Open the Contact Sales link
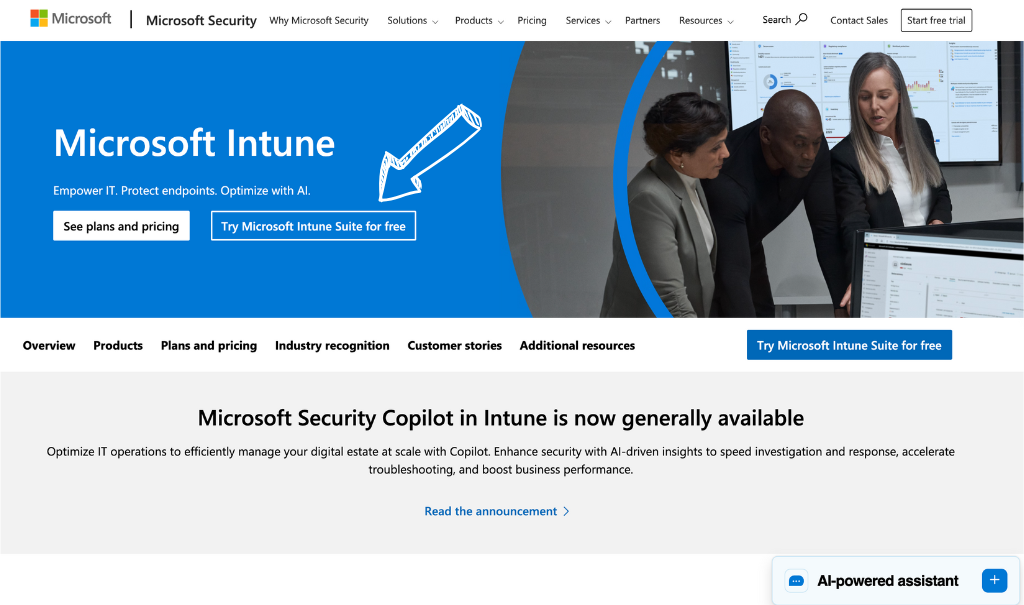Image resolution: width=1024 pixels, height=605 pixels. [858, 20]
